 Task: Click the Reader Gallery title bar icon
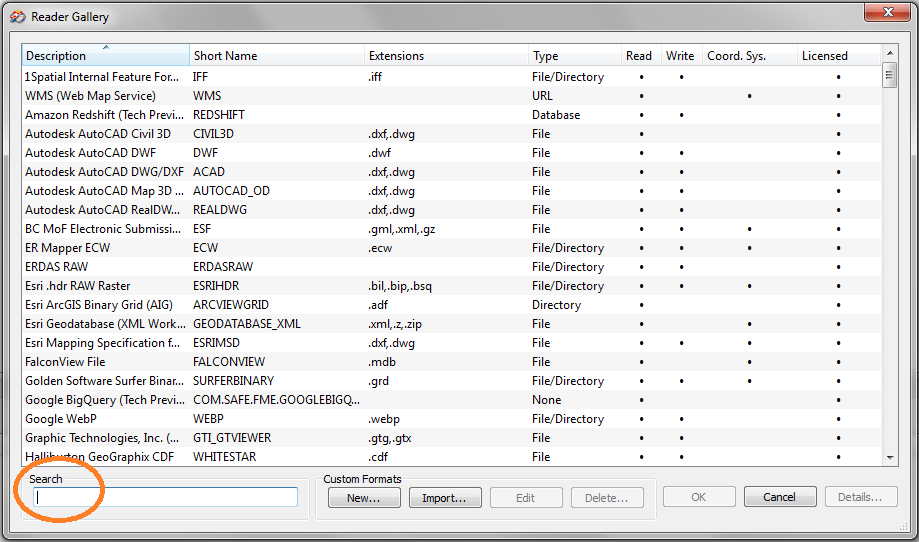point(18,16)
